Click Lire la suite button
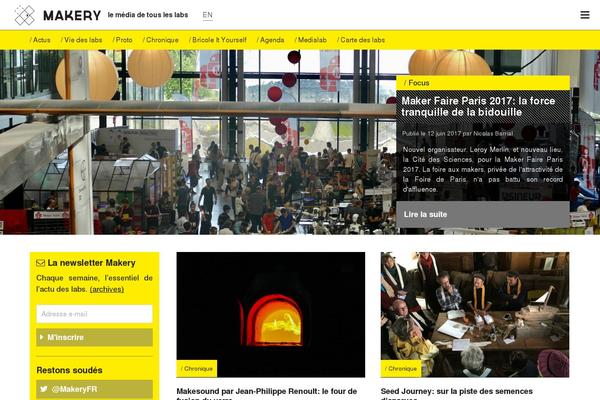 (x=483, y=214)
